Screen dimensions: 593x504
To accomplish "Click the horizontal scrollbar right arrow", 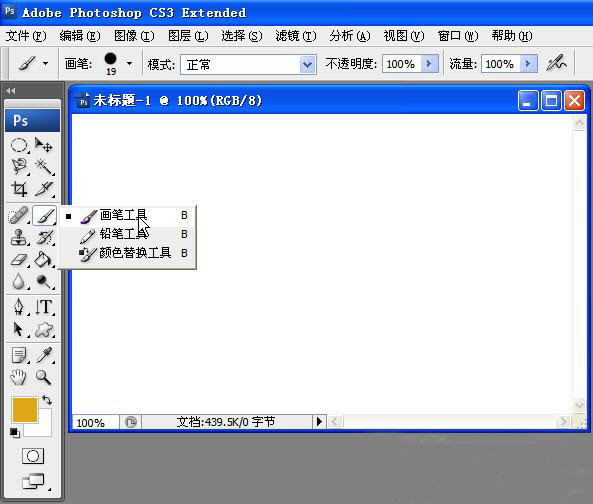I will pos(563,422).
